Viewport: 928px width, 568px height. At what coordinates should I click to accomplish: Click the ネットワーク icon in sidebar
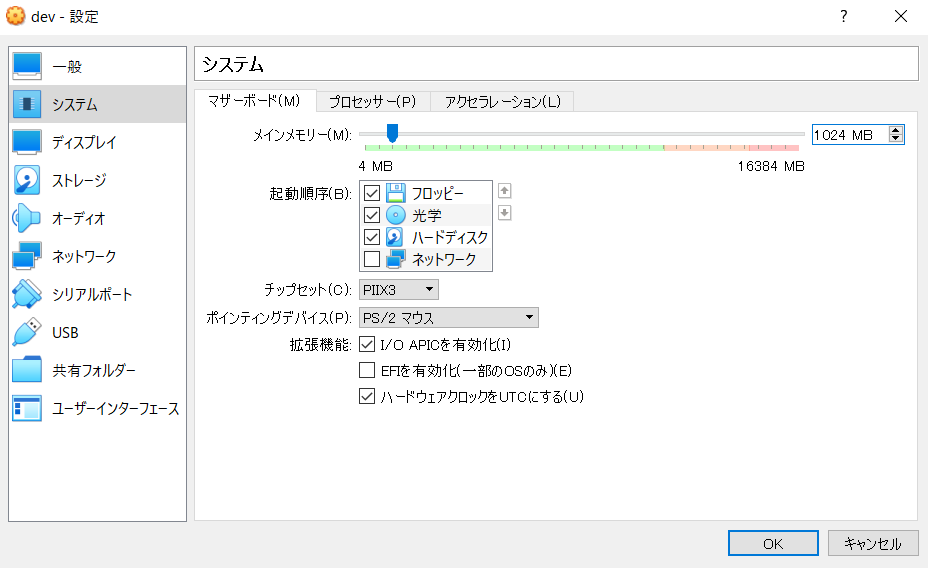(x=27, y=256)
